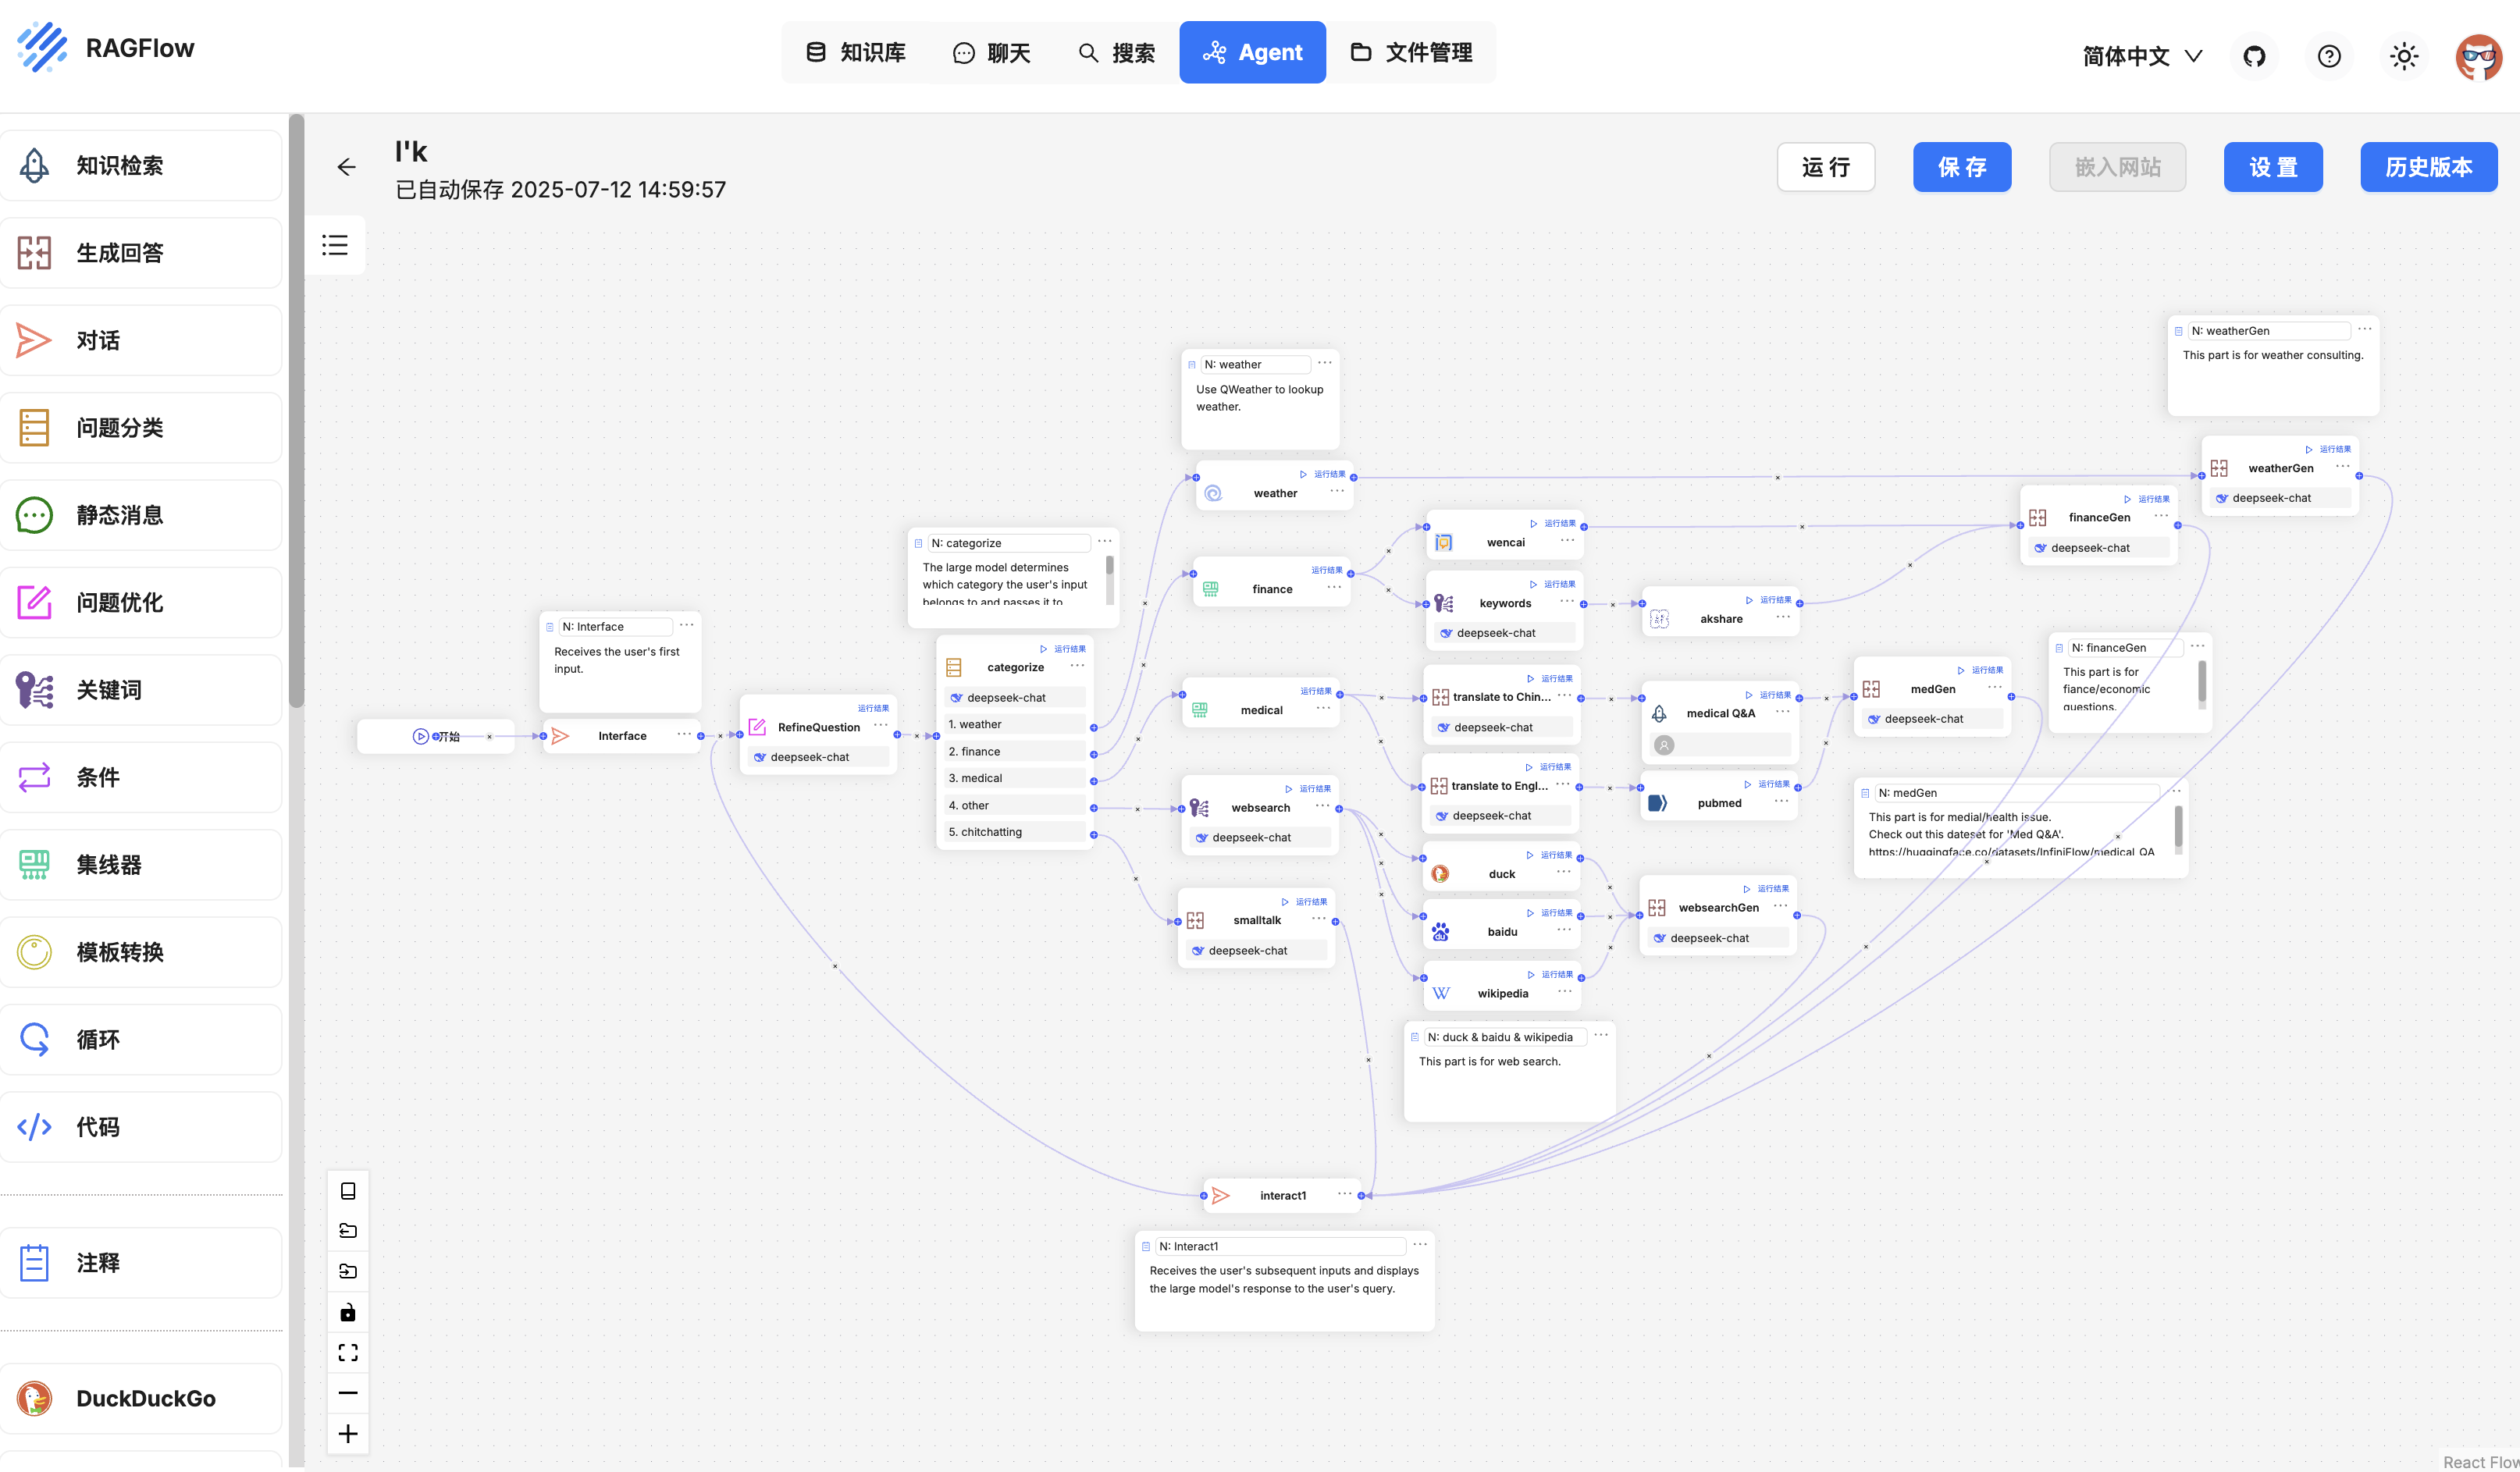Click the 历史版本 button
This screenshot has width=2520, height=1472.
(2428, 167)
